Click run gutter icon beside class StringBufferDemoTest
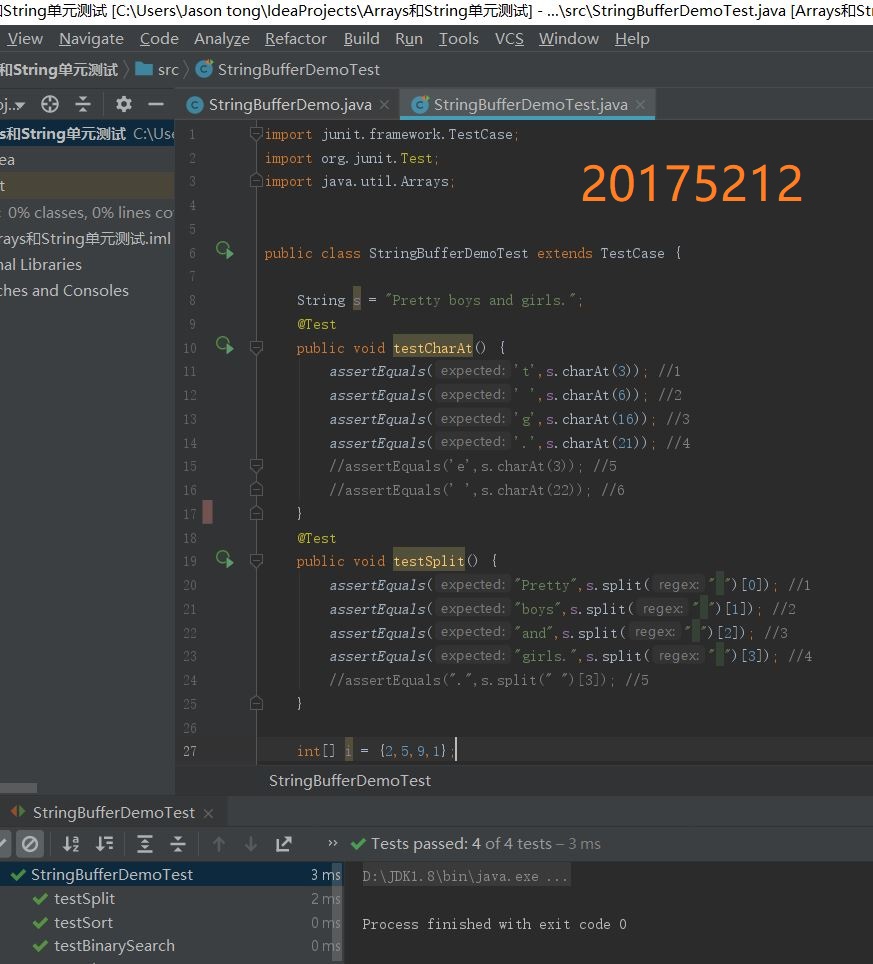This screenshot has height=964, width=873. point(224,250)
